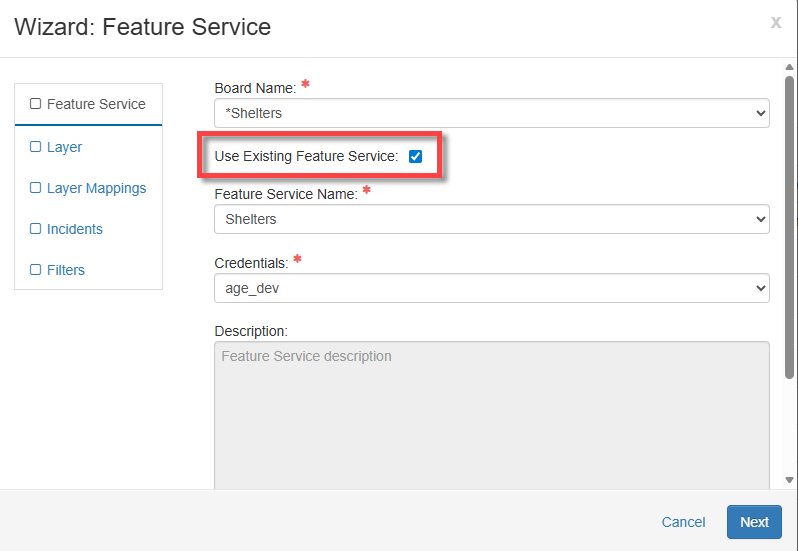This screenshot has height=551, width=798.
Task: Click the square icon beside Feature Service
Action: (36, 104)
